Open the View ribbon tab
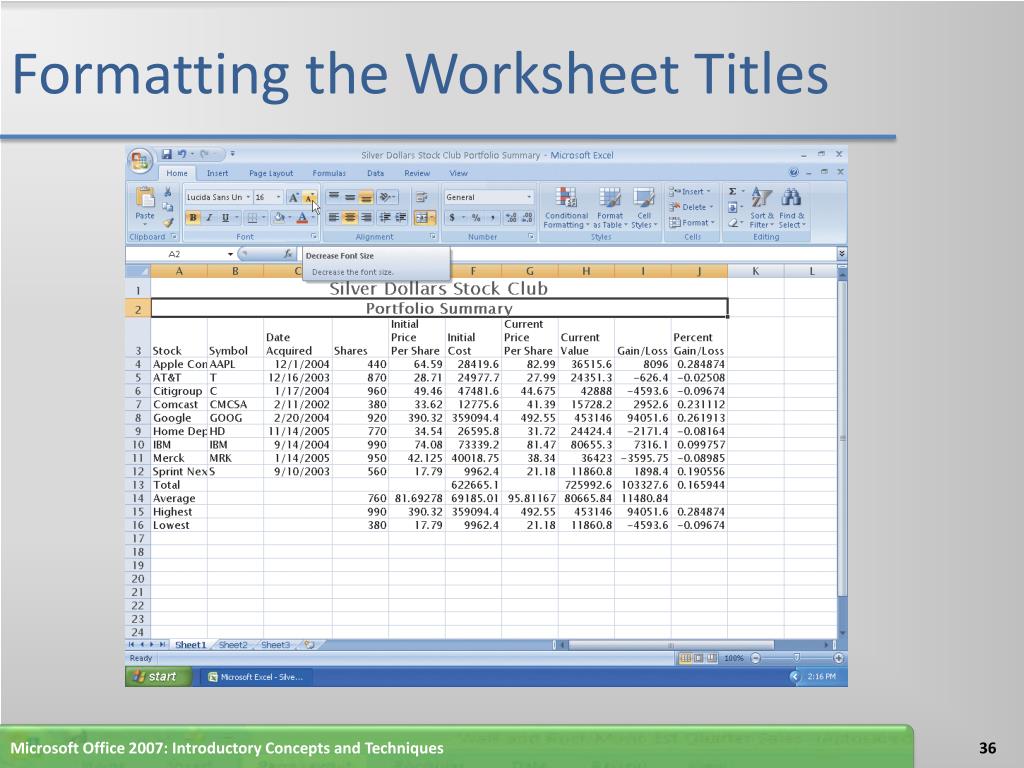Viewport: 1024px width, 768px height. tap(458, 173)
